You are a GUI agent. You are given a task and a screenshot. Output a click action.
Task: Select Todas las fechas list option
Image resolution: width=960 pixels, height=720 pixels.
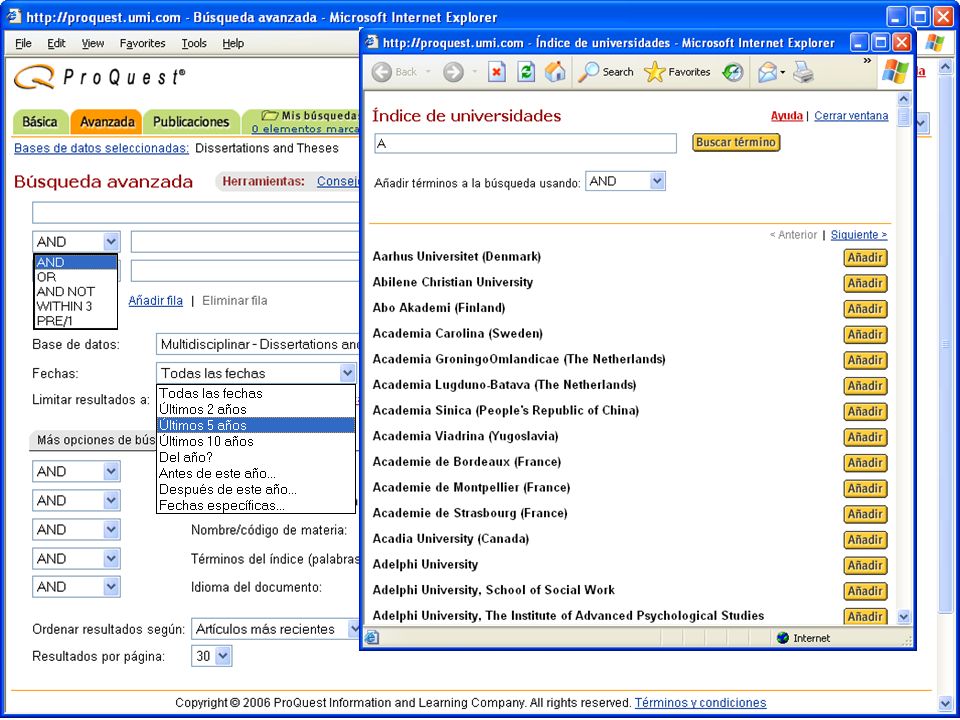[256, 393]
